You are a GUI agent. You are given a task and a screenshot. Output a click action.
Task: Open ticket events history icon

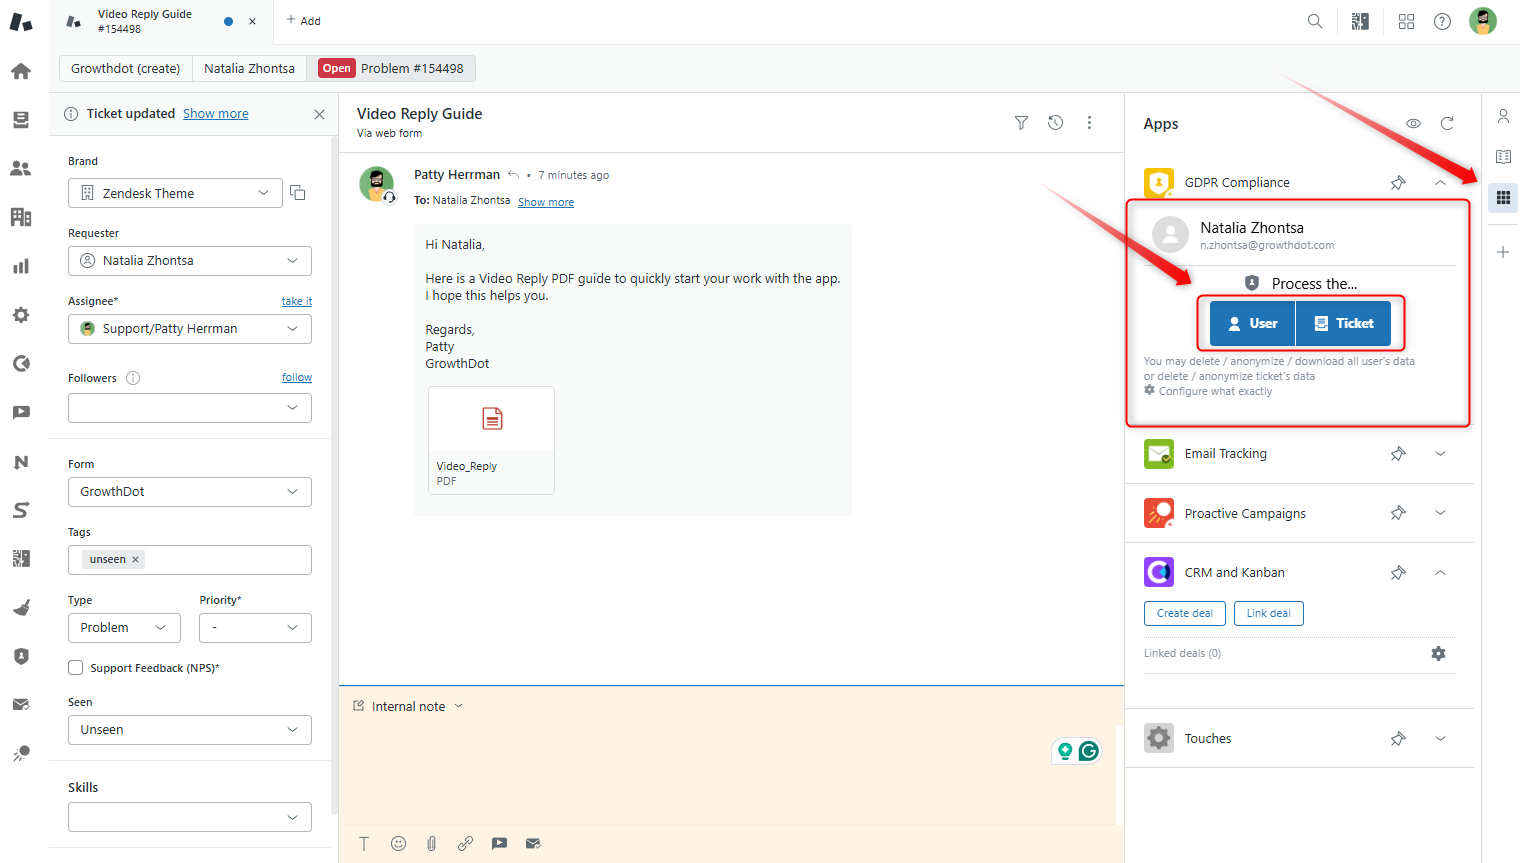[x=1055, y=123]
